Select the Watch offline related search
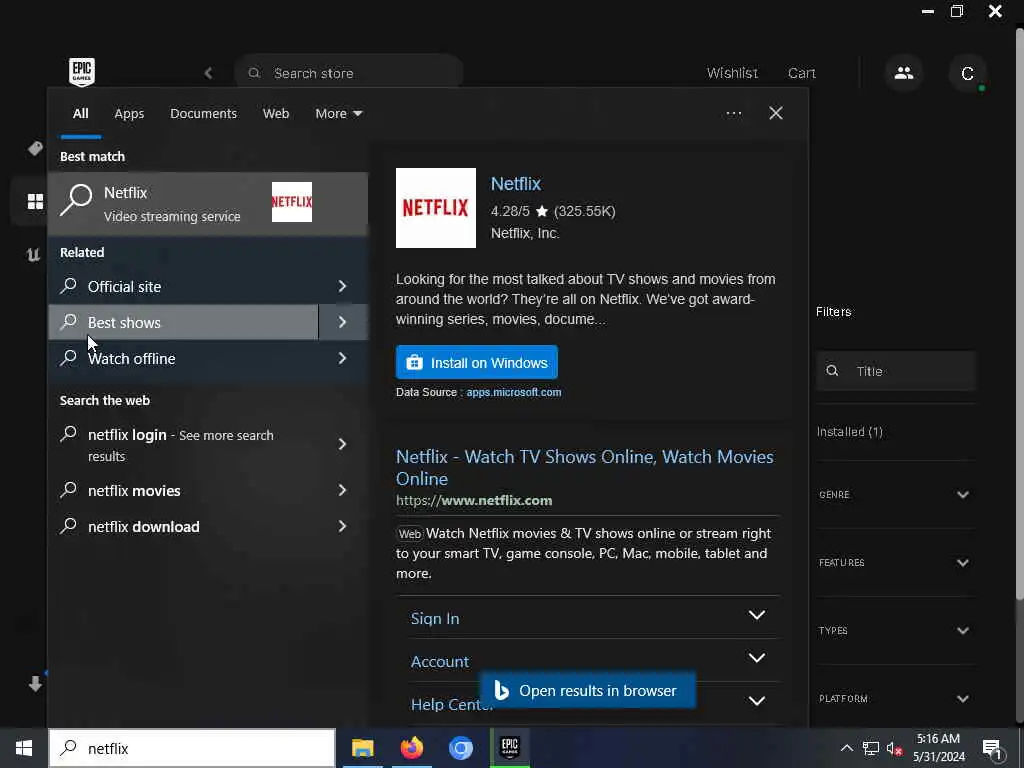 point(184,358)
